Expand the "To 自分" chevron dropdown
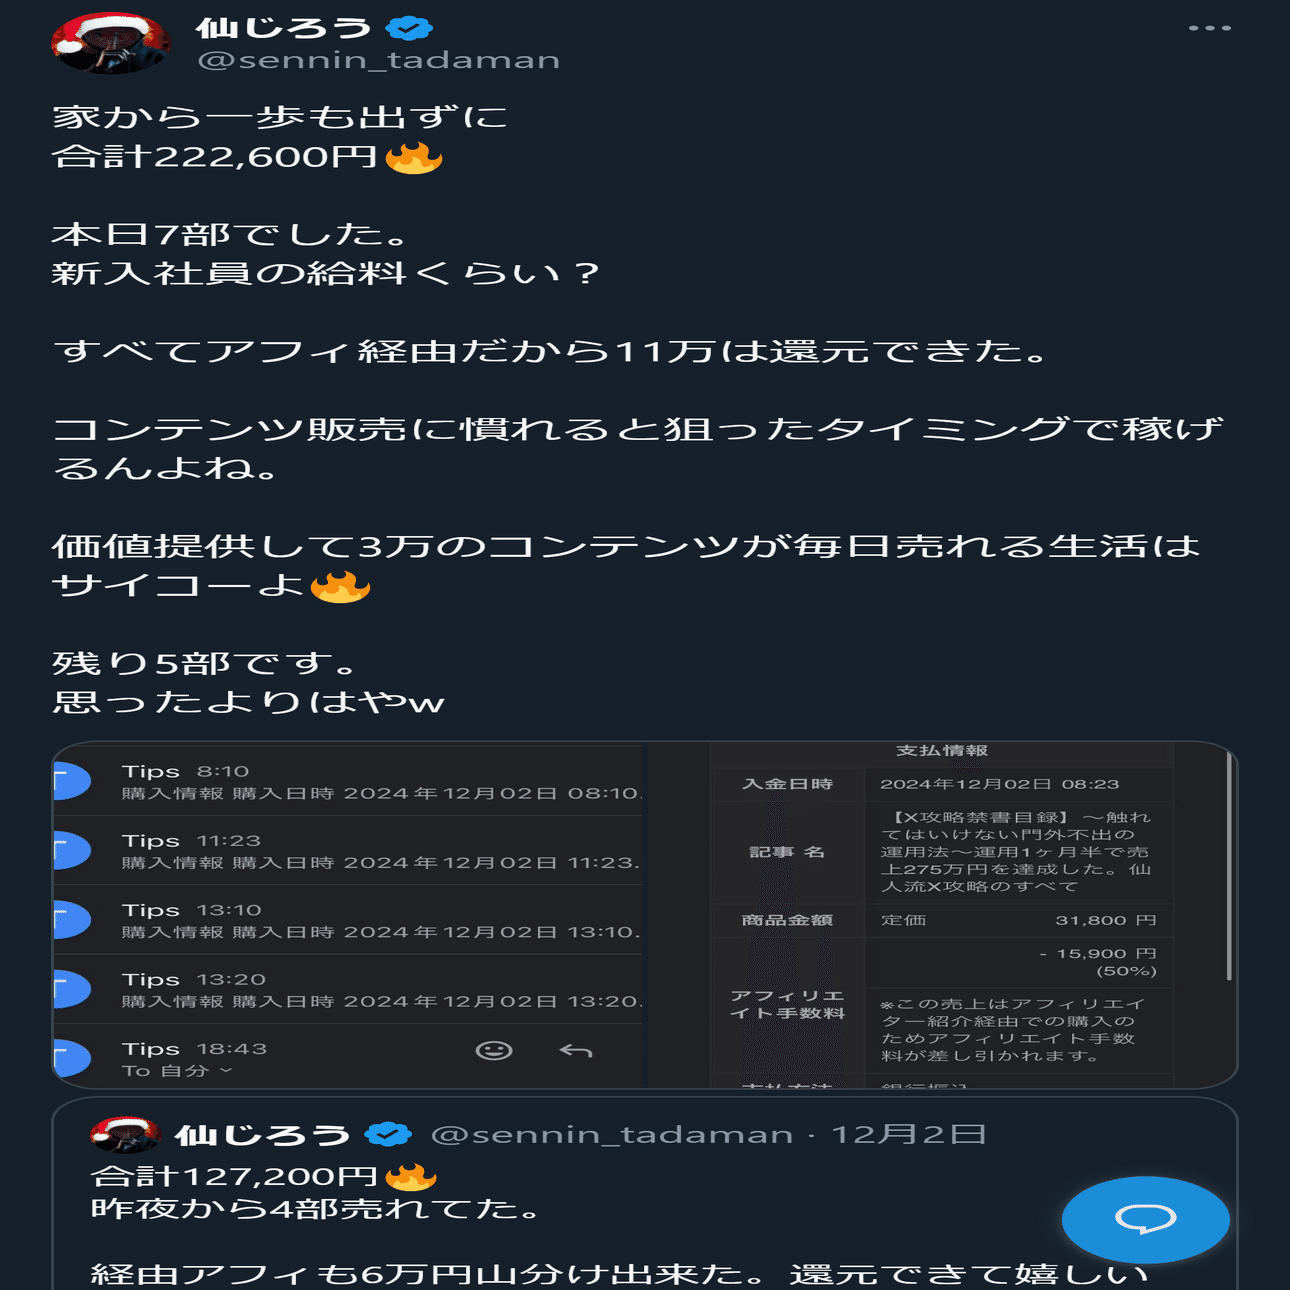Image resolution: width=1290 pixels, height=1290 pixels. pos(226,1071)
